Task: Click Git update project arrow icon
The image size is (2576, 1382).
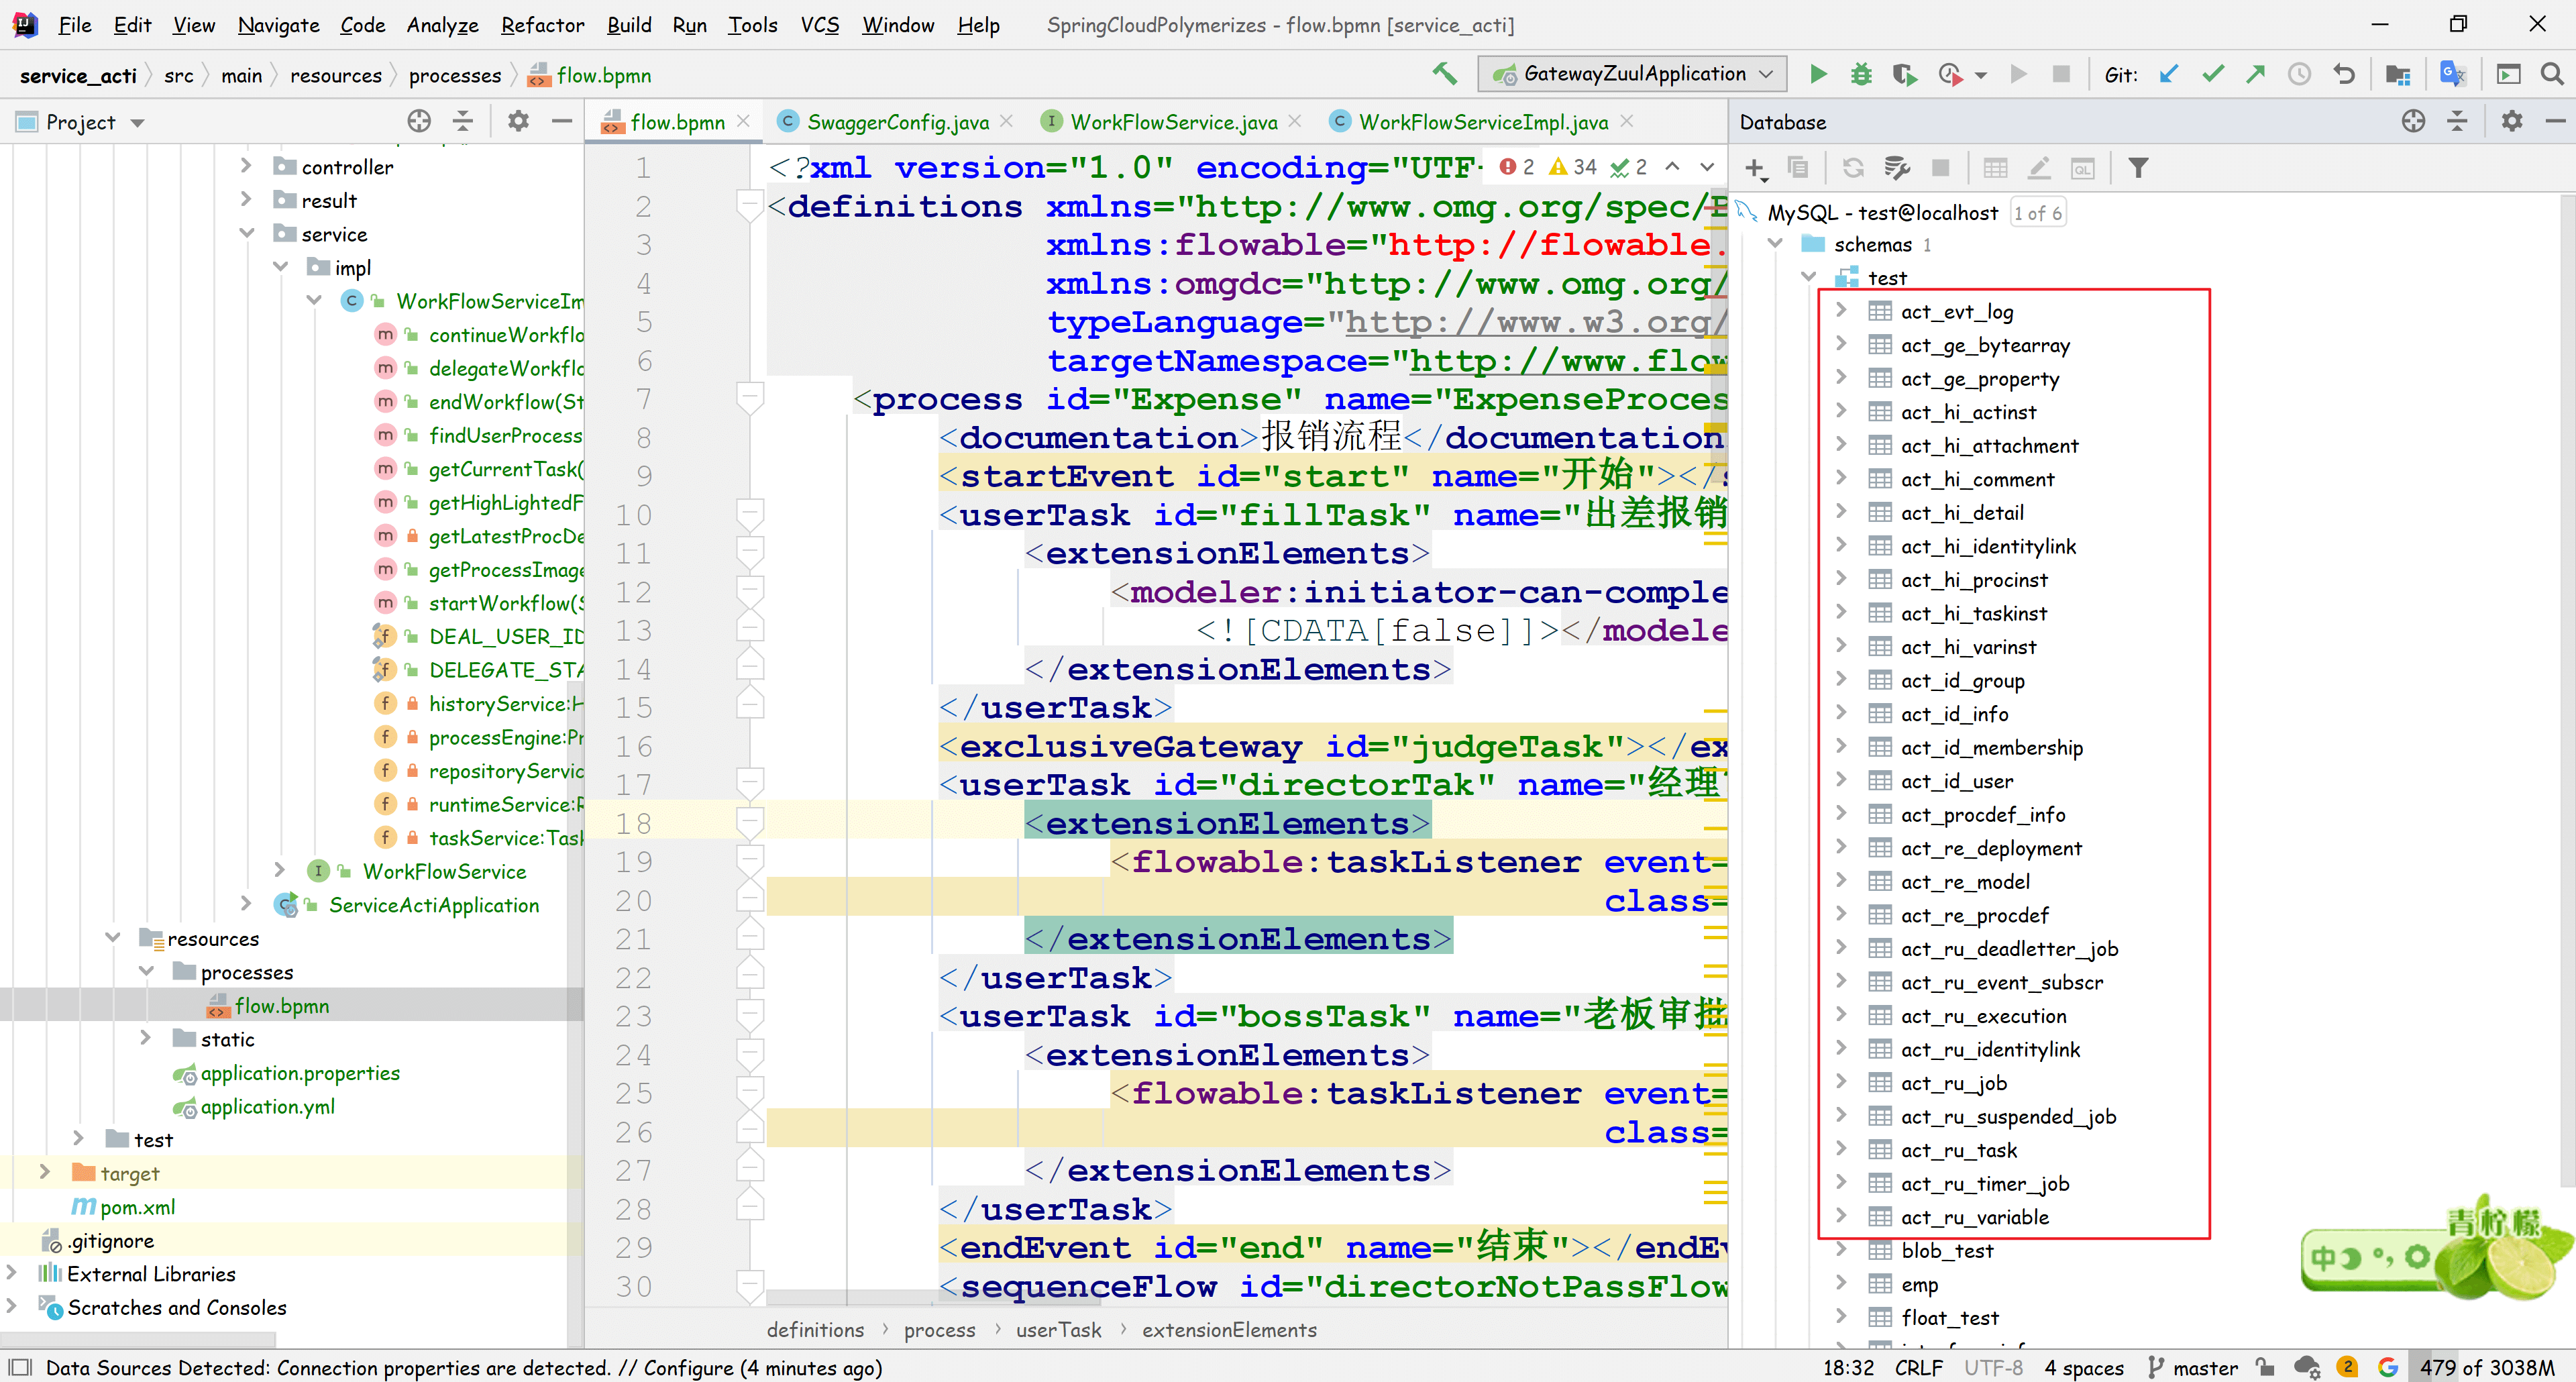Action: click(2168, 74)
